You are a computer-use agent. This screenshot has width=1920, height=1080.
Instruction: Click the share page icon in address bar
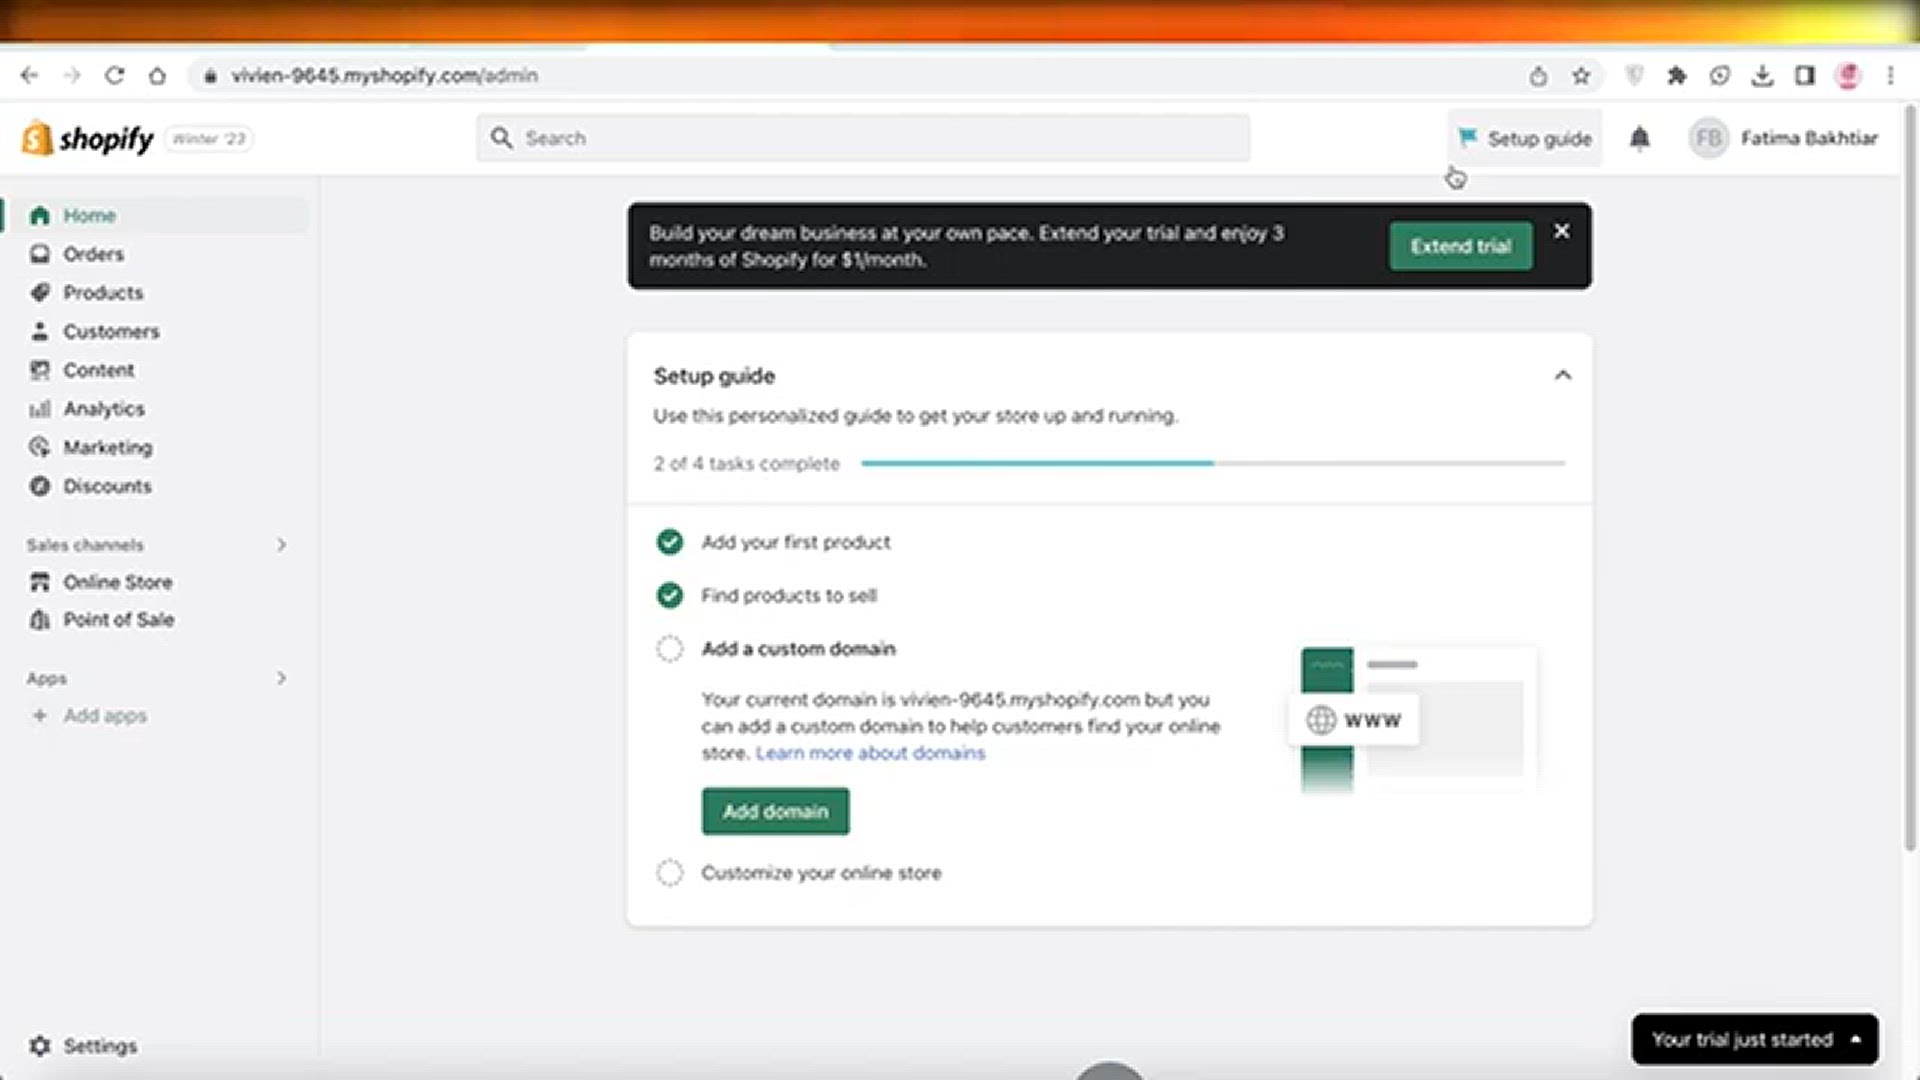click(x=1538, y=75)
